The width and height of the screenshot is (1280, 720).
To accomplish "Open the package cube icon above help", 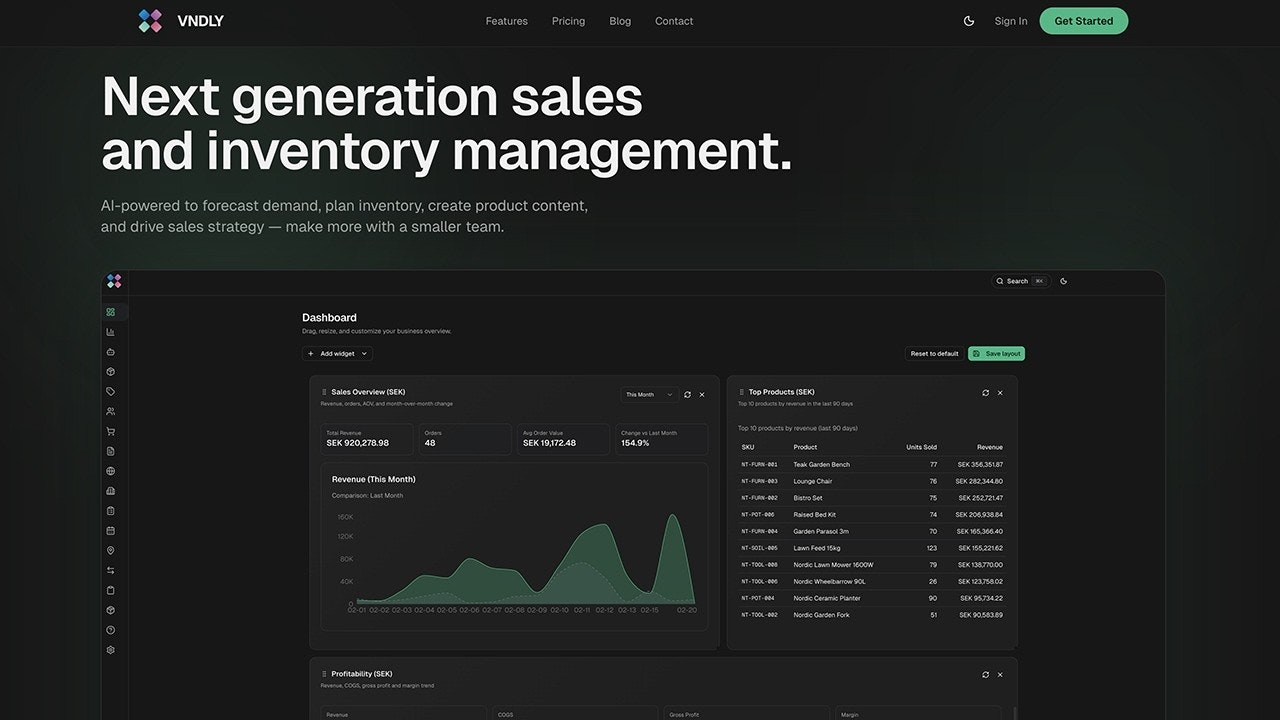I will click(111, 610).
